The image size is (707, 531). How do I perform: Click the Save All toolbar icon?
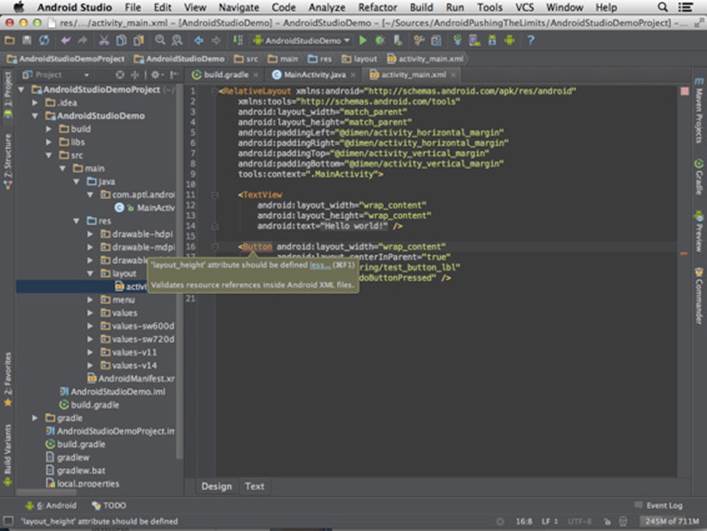tap(27, 41)
